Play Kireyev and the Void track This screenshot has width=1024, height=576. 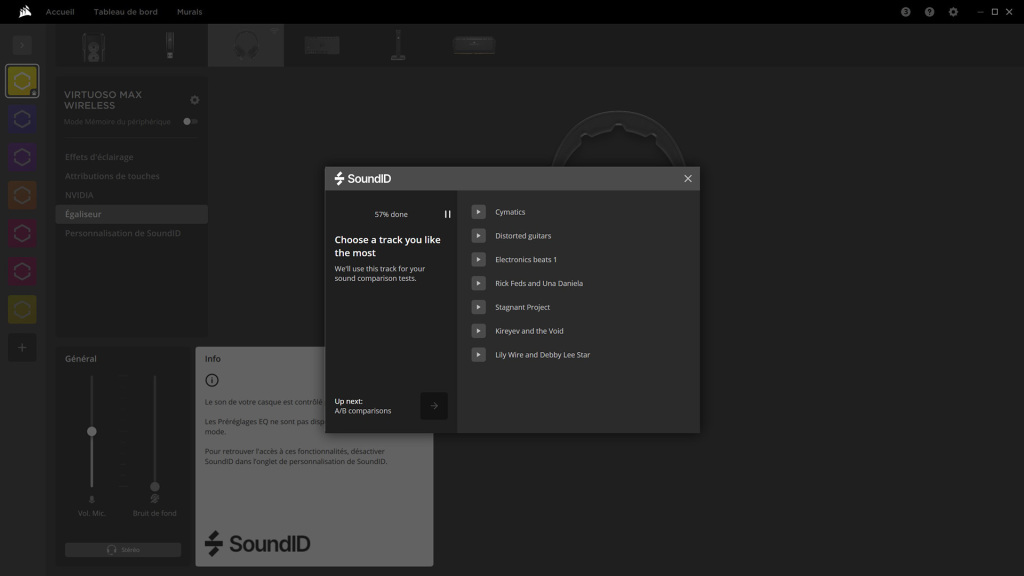pos(478,331)
